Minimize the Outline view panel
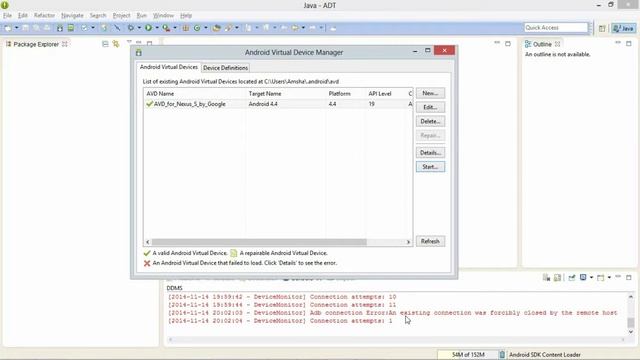Viewport: 640px width, 360px height. (x=618, y=42)
